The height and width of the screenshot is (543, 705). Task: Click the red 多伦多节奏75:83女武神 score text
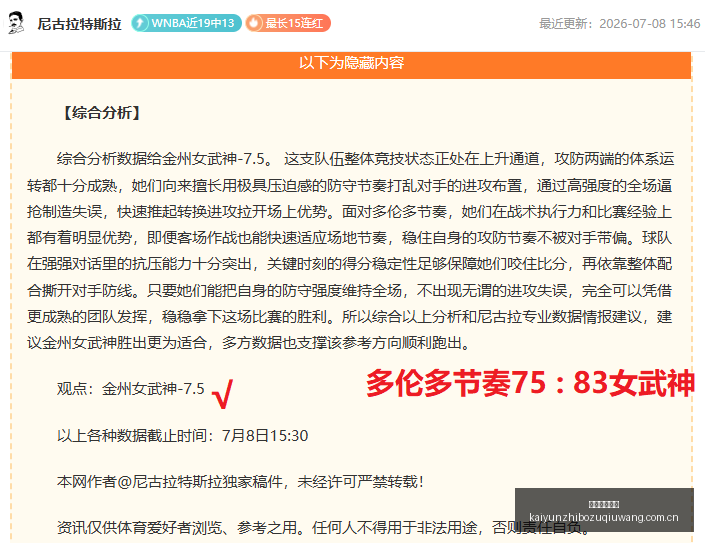[x=531, y=383]
